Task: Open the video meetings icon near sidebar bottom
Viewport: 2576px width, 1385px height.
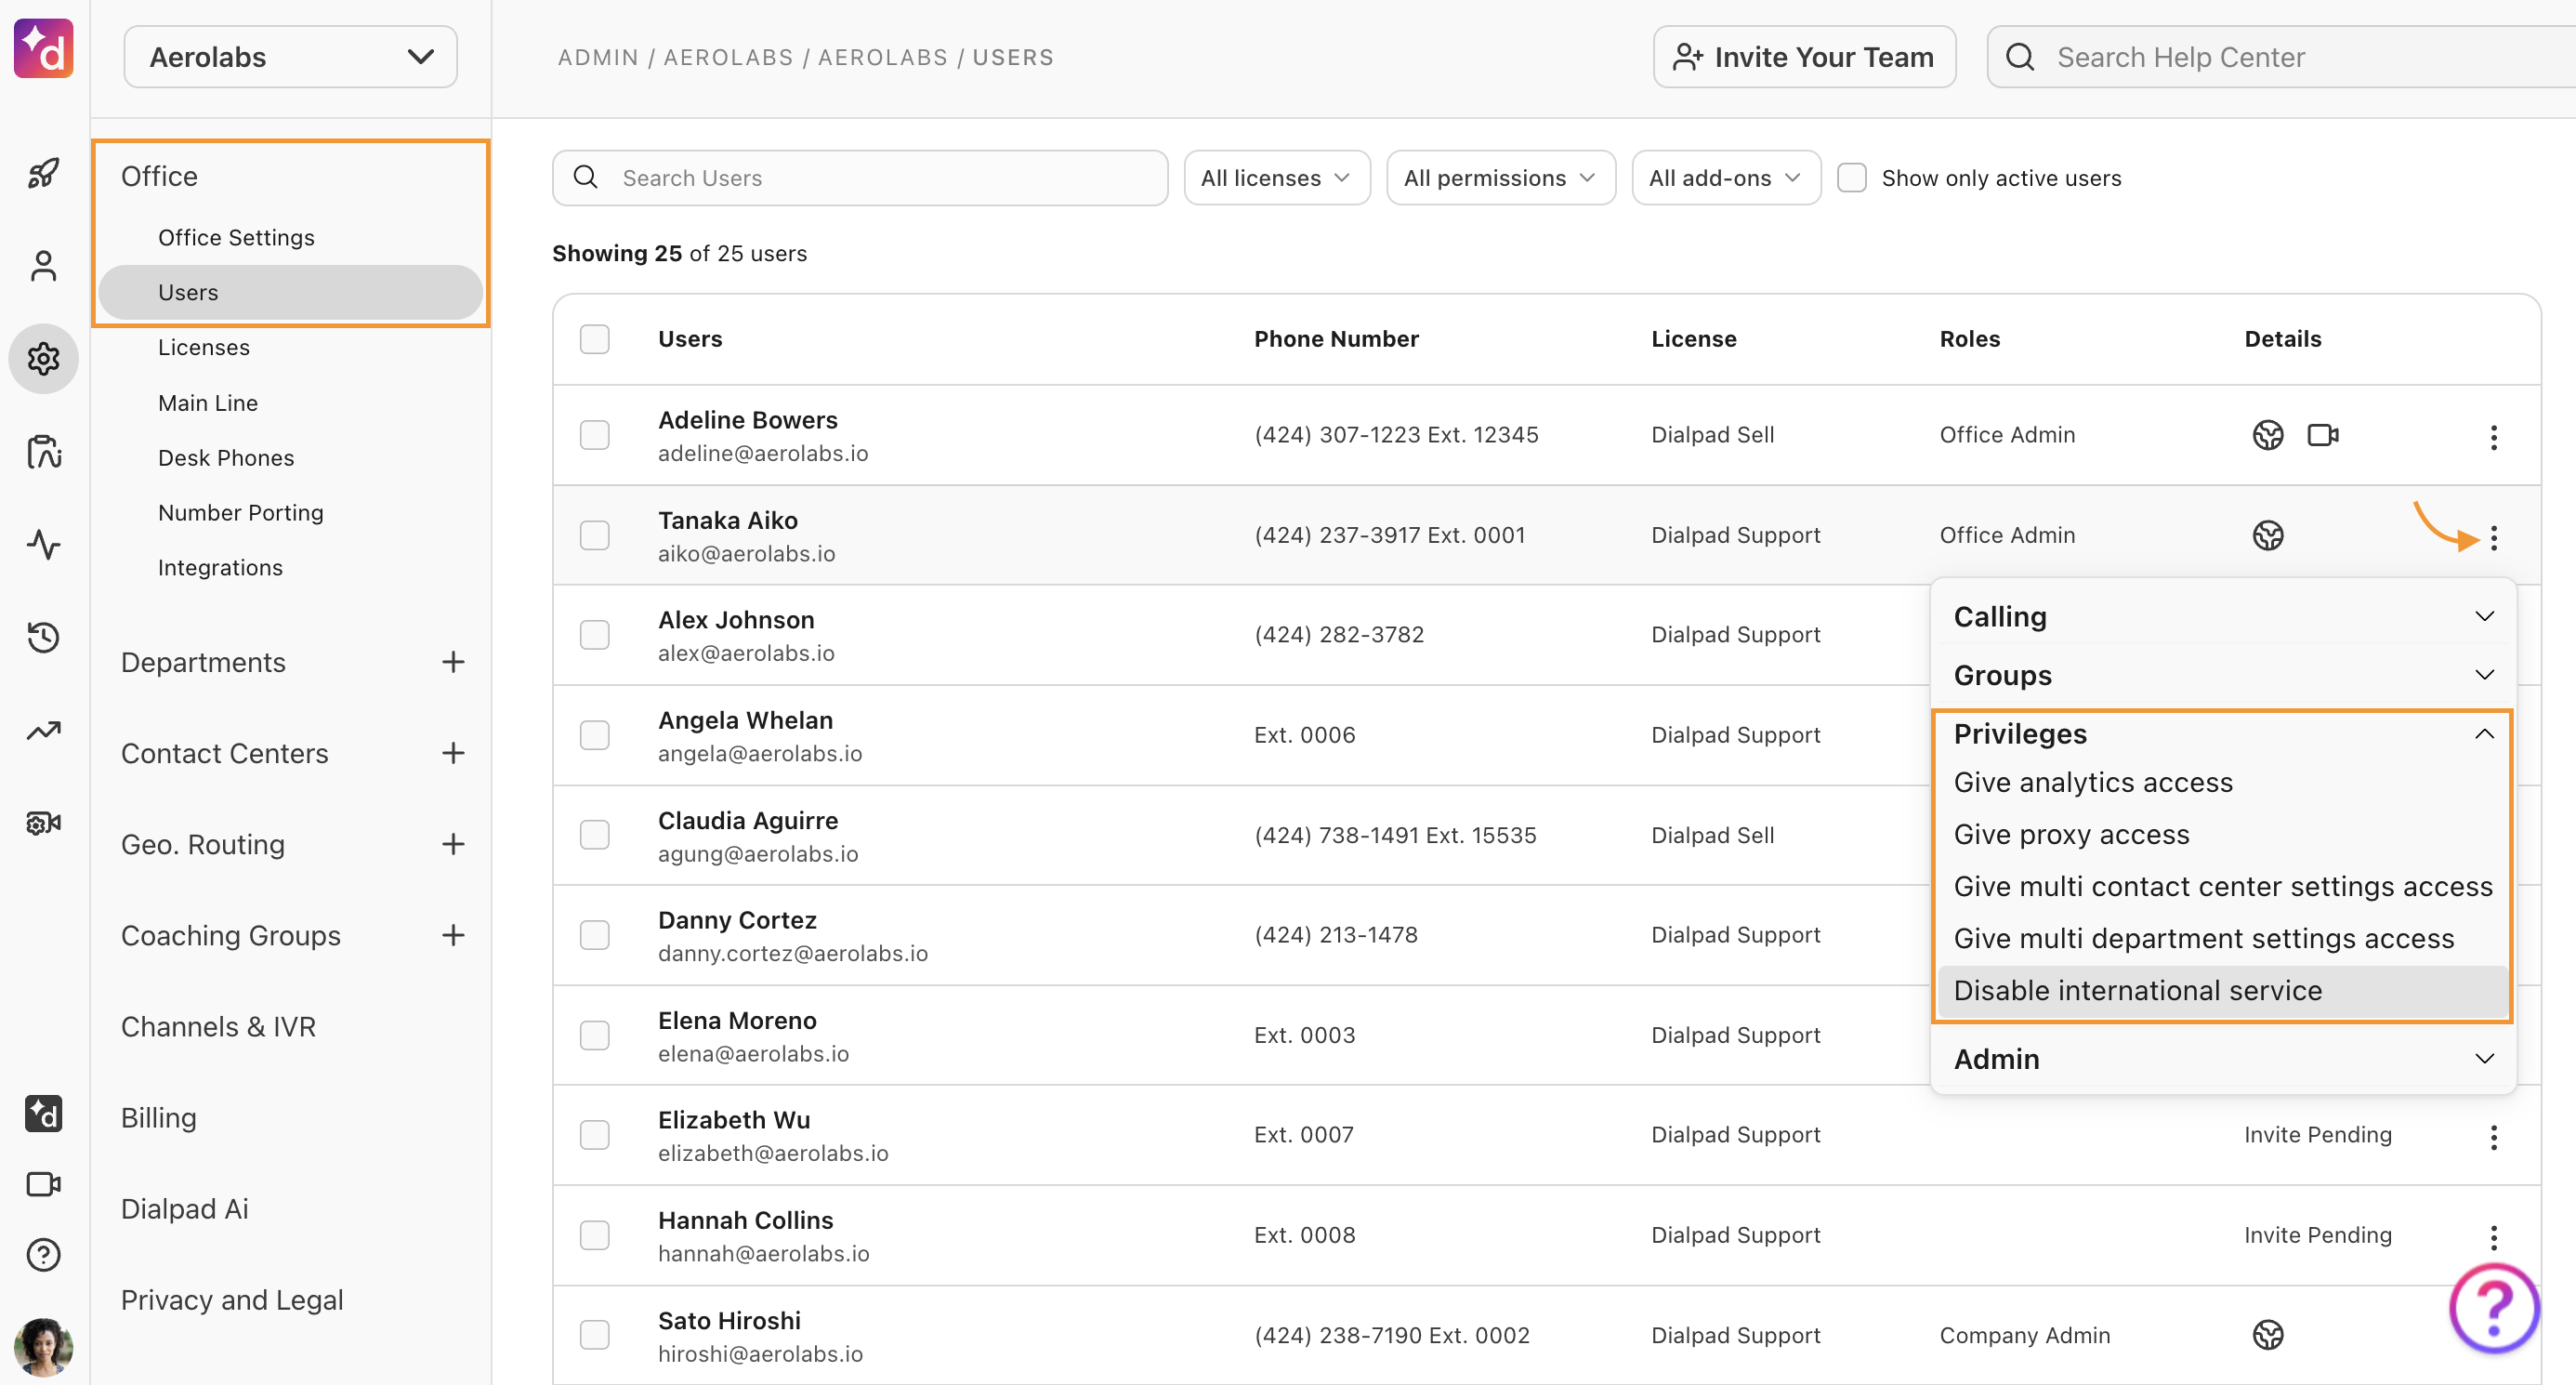Action: (x=43, y=1184)
